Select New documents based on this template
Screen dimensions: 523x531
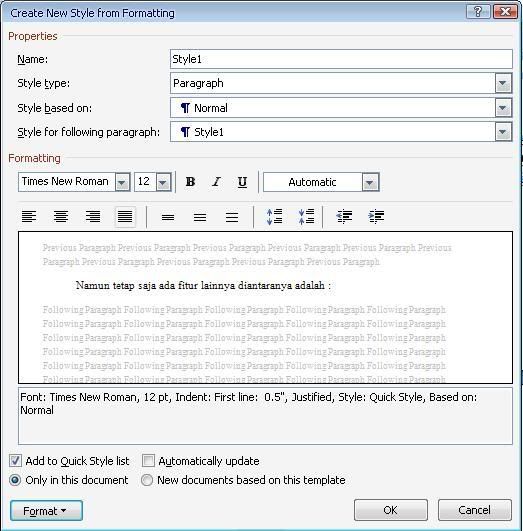click(x=147, y=480)
